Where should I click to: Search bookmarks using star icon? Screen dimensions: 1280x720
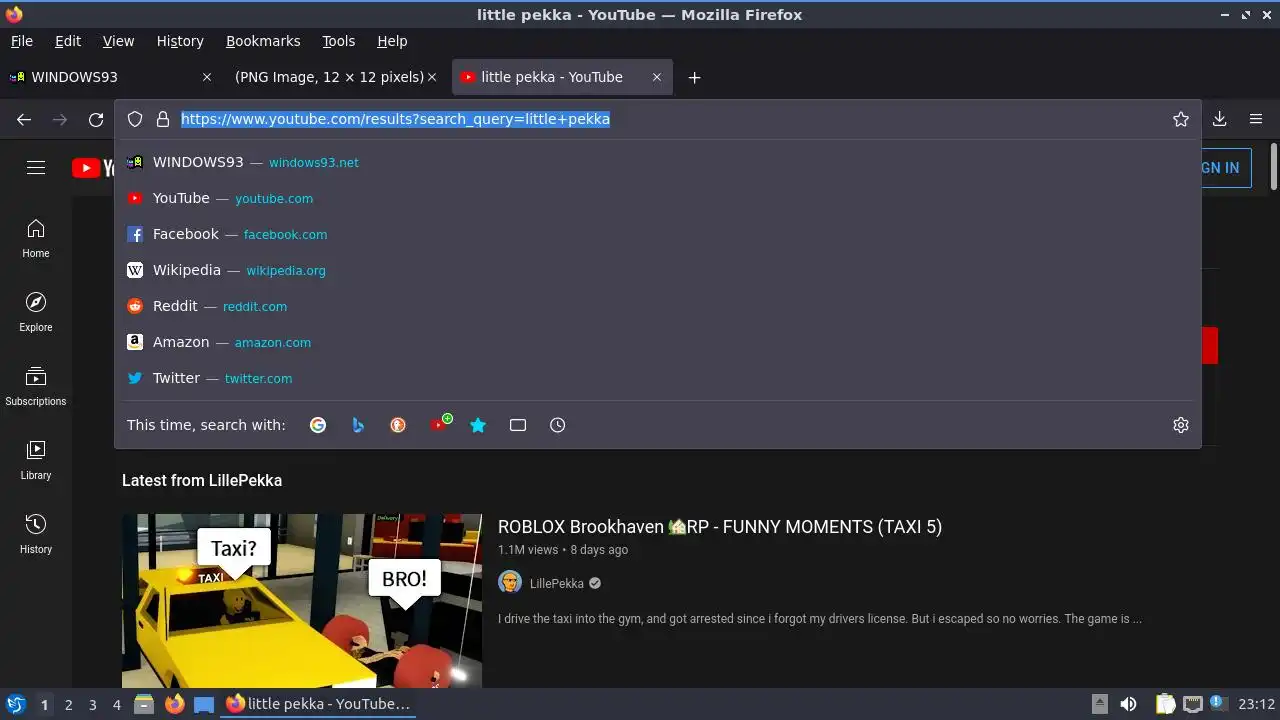[x=478, y=425]
